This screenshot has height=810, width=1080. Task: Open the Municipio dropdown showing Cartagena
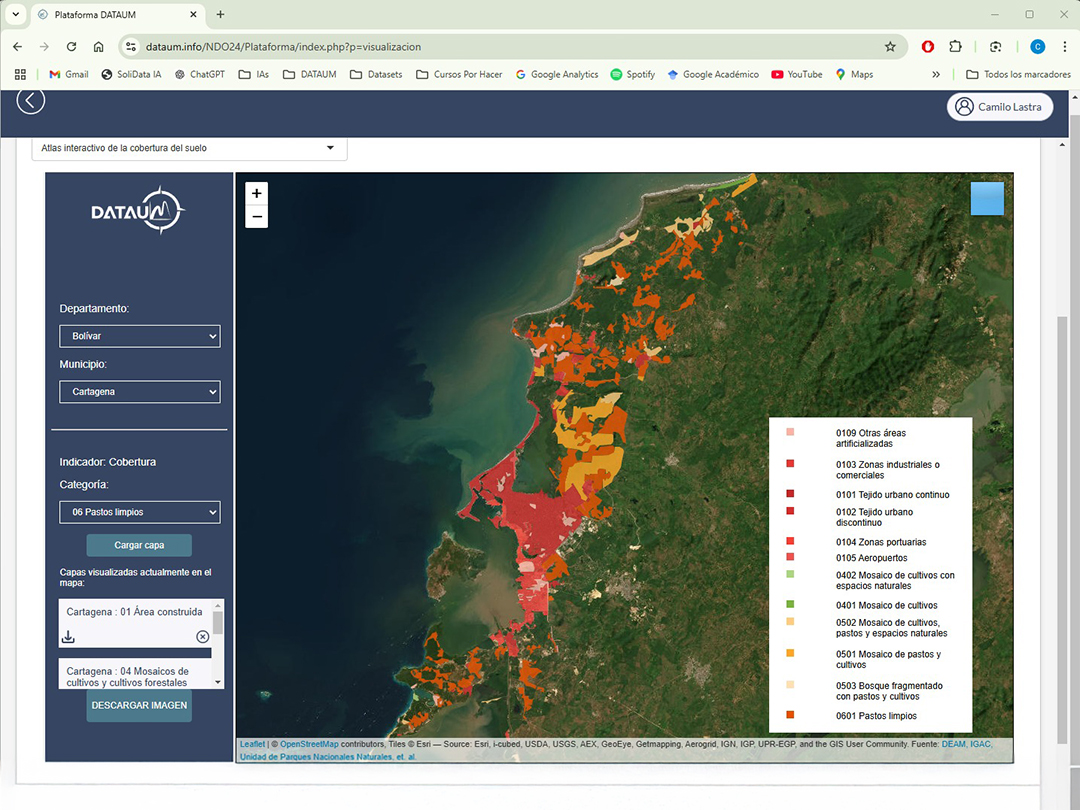(139, 391)
